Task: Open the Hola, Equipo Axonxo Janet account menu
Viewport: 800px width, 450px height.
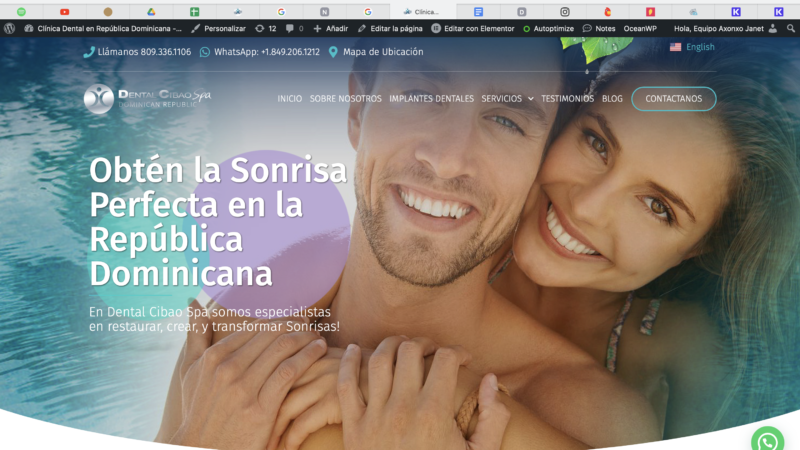Action: tap(718, 29)
